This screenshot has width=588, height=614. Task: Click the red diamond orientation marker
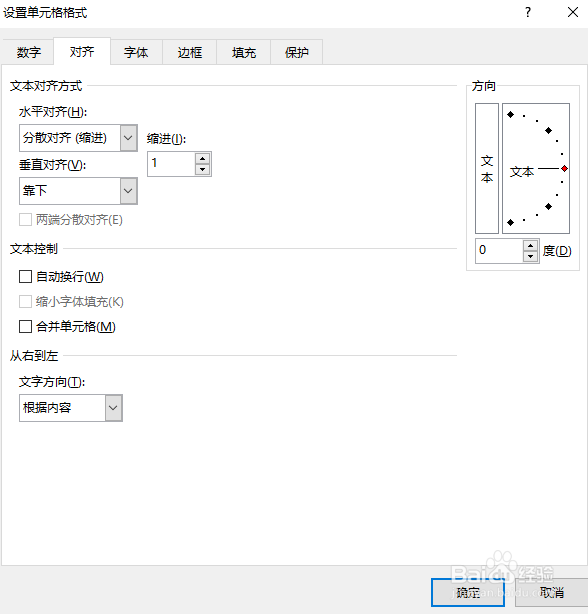tap(564, 168)
